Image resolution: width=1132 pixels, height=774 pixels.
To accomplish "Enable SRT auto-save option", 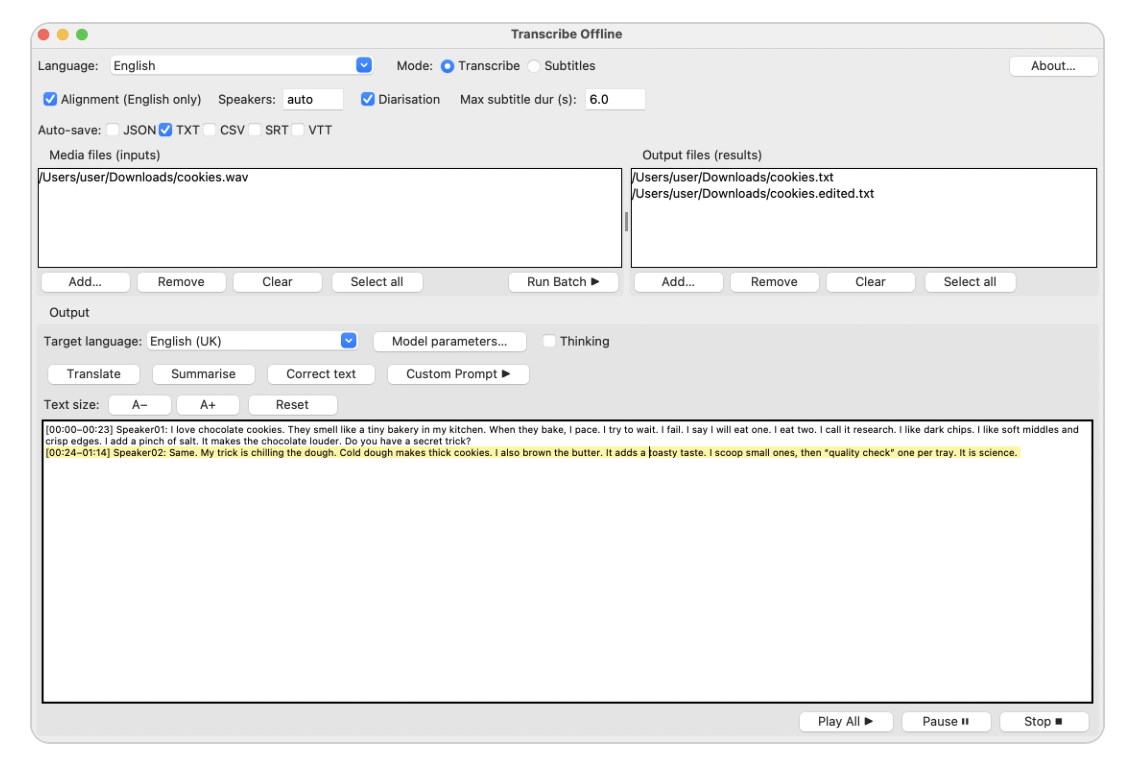I will coord(256,130).
